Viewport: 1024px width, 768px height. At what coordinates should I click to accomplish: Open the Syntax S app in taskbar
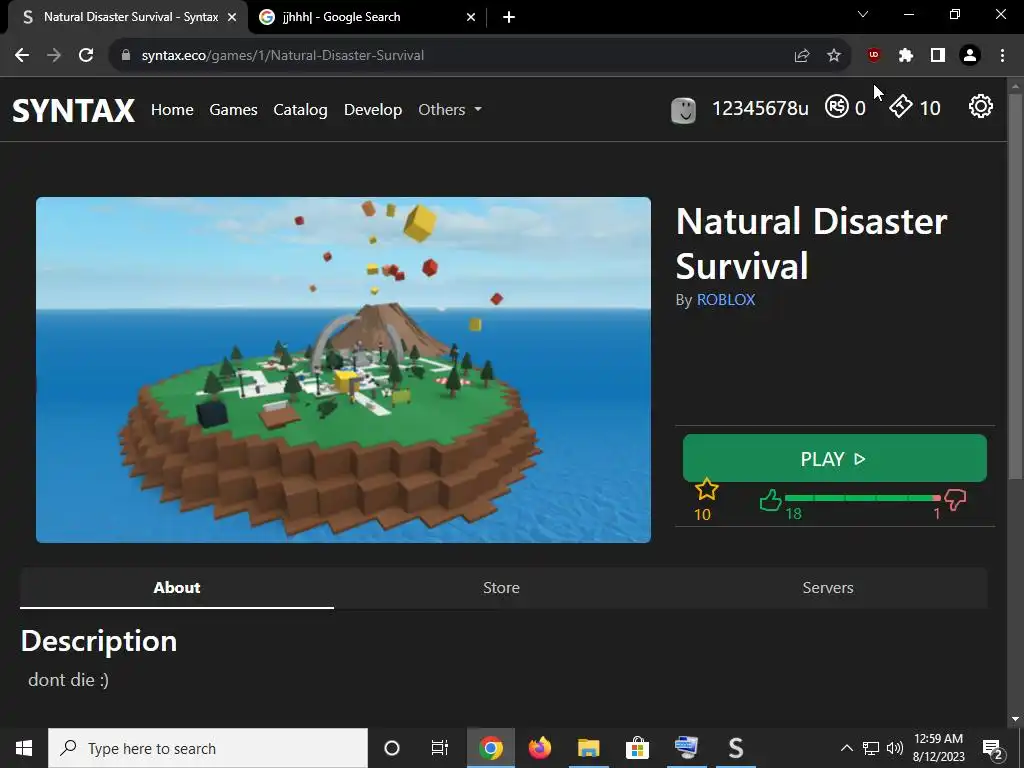pyautogui.click(x=735, y=748)
